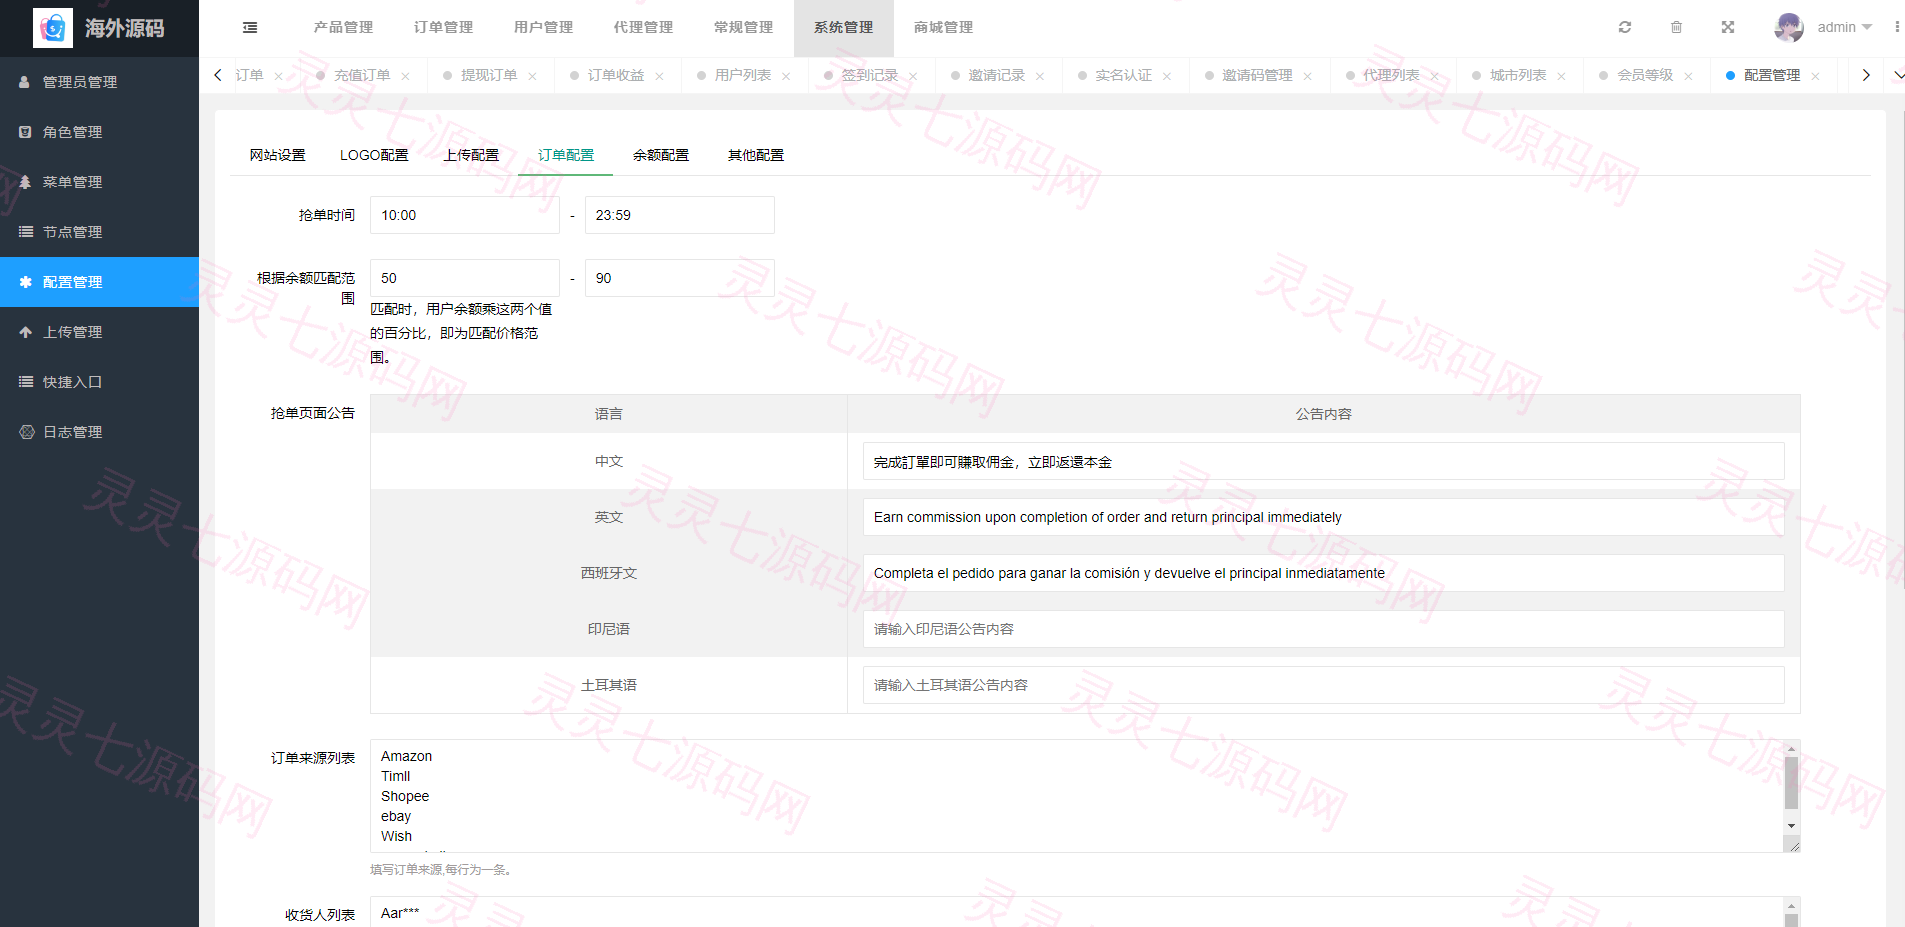This screenshot has height=927, width=1905.
Task: Open tab list dropdown chevron
Action: pyautogui.click(x=1897, y=75)
